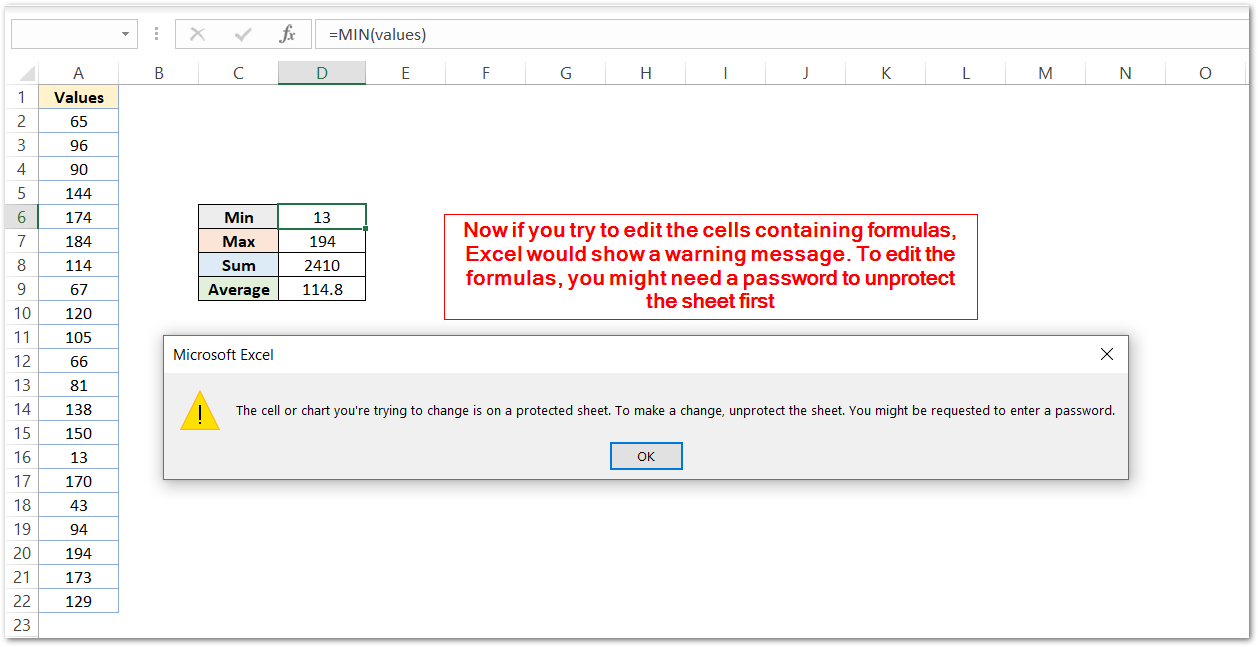Click the Select All triangle above row numbers
1258x647 pixels.
point(25,72)
